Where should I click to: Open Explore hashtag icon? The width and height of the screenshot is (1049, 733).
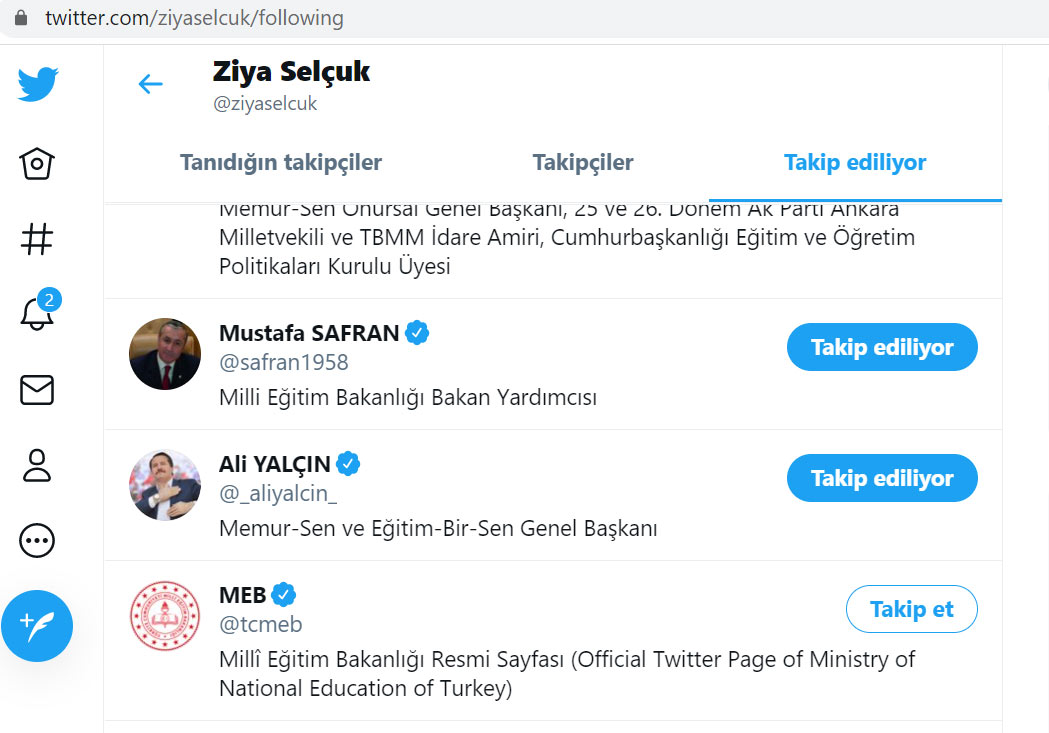(37, 239)
